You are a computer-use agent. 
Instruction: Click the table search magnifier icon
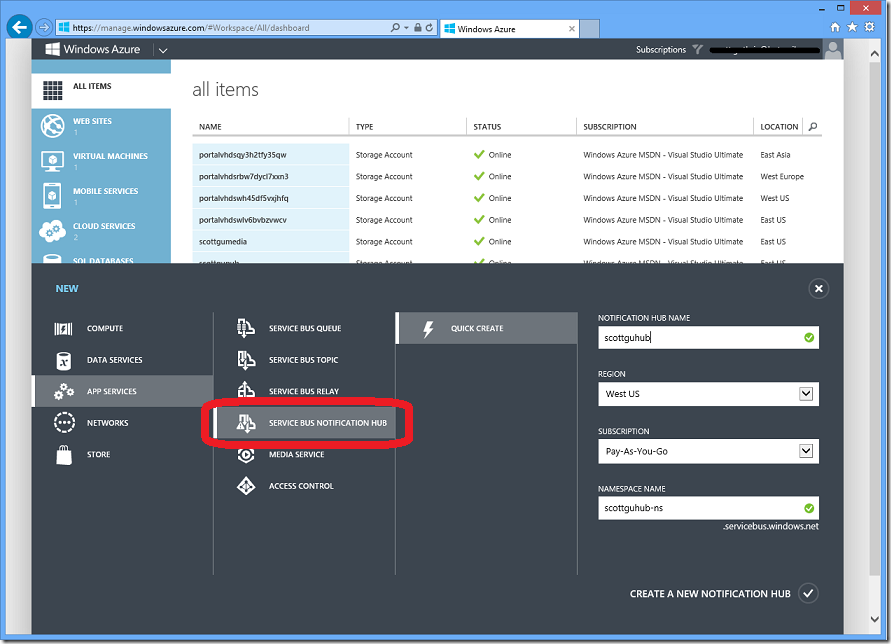click(x=813, y=126)
